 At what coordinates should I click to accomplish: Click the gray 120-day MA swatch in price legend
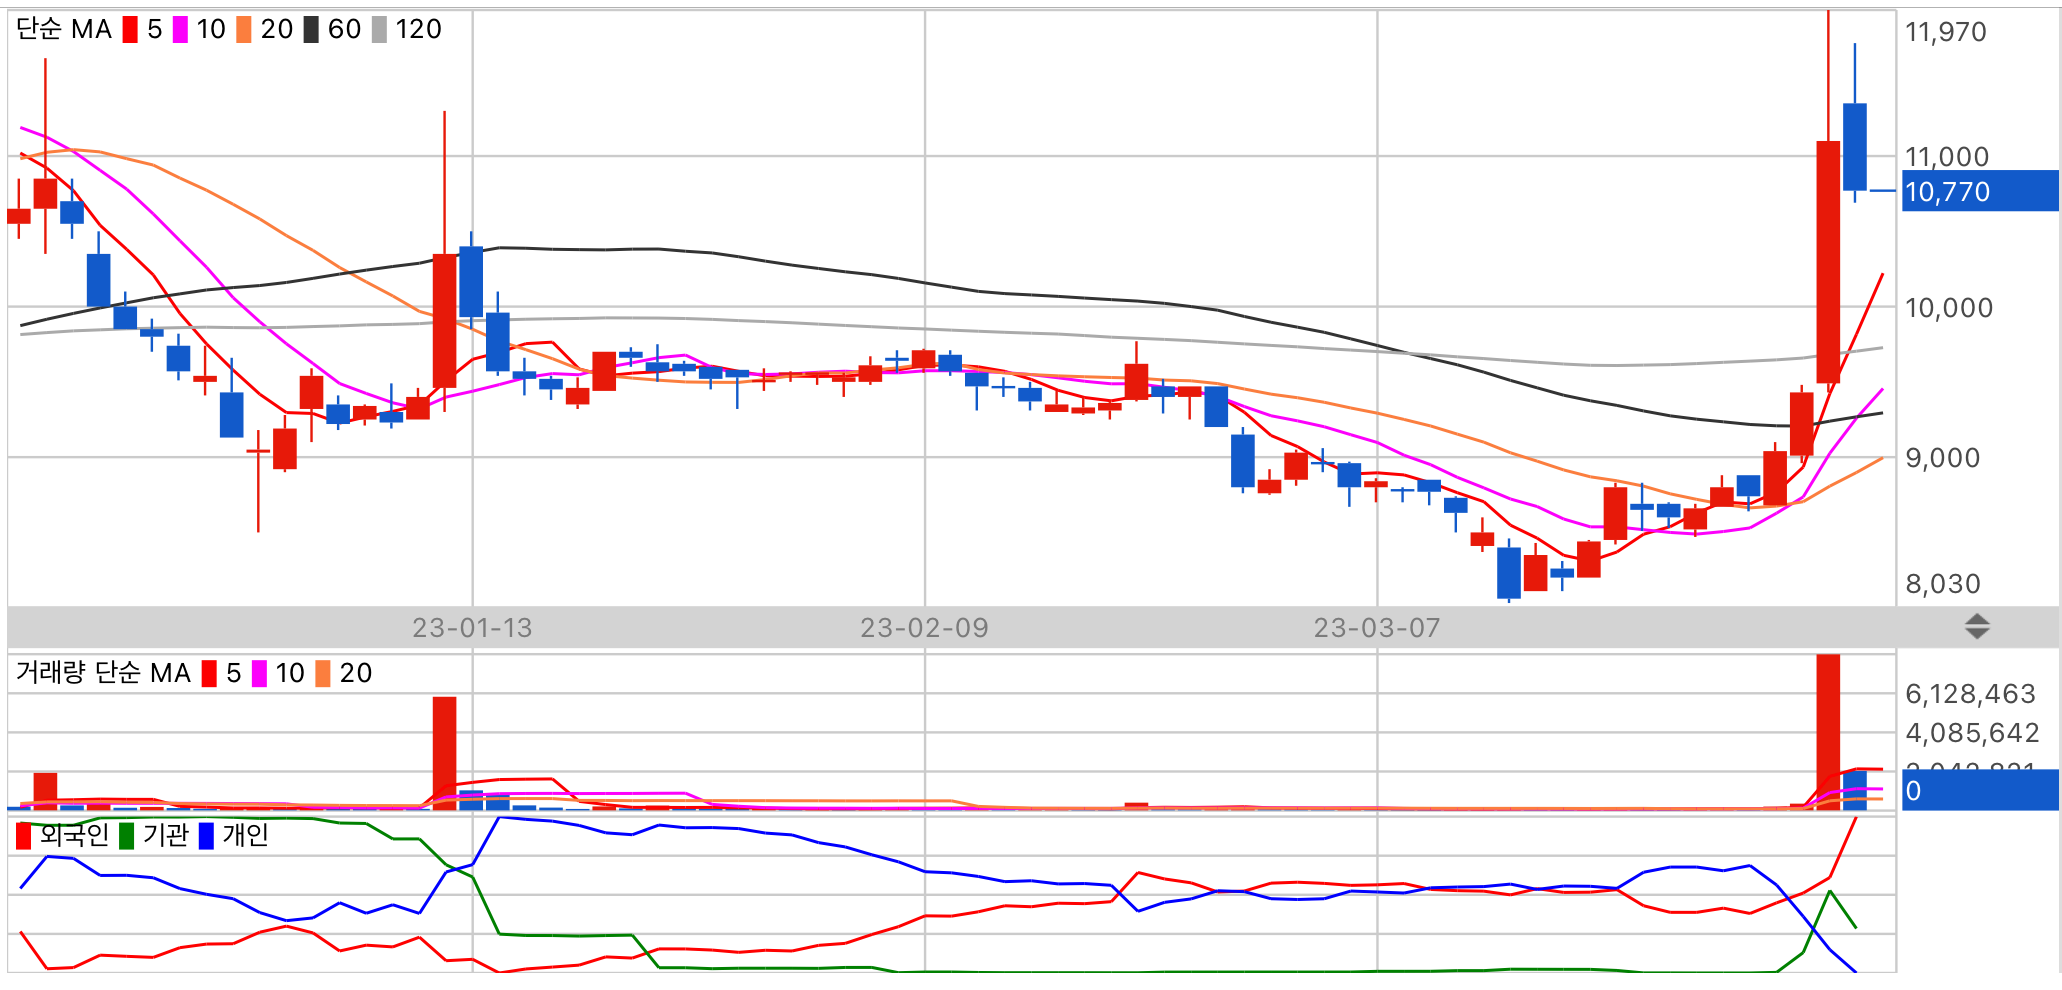pyautogui.click(x=379, y=30)
